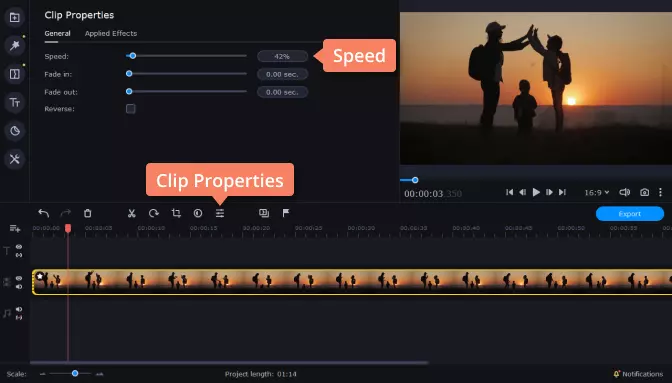Click the Redo arrow in timeline toolbar
This screenshot has width=672, height=383.
(66, 213)
